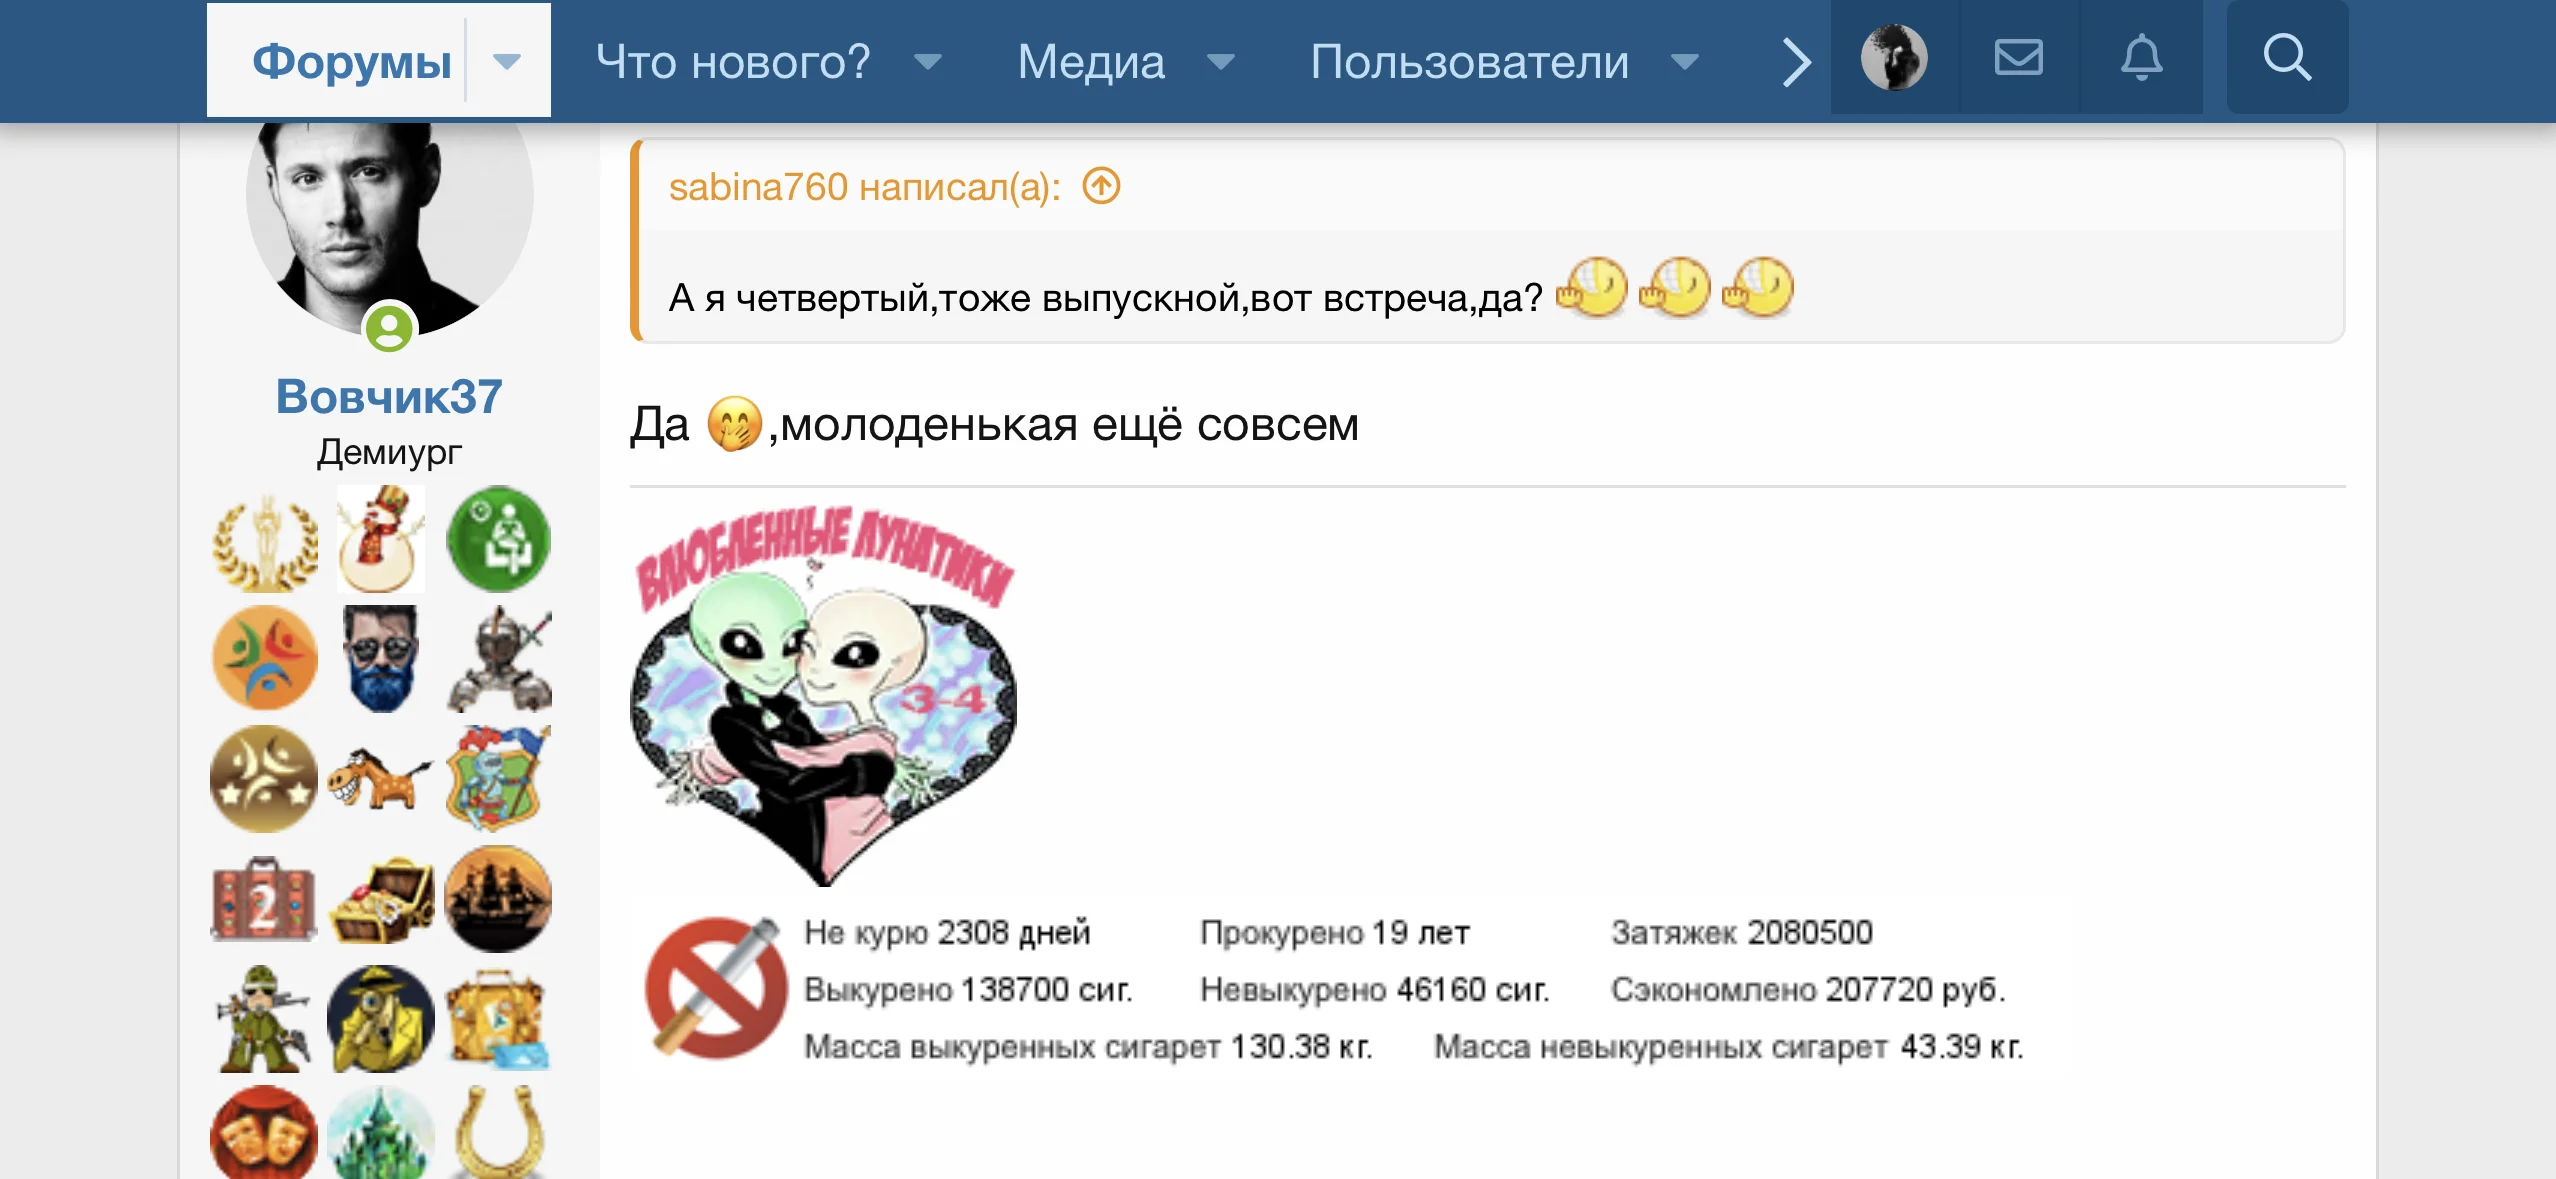The image size is (2556, 1179).
Task: Open the Медиа menu item
Action: pos(1091,62)
